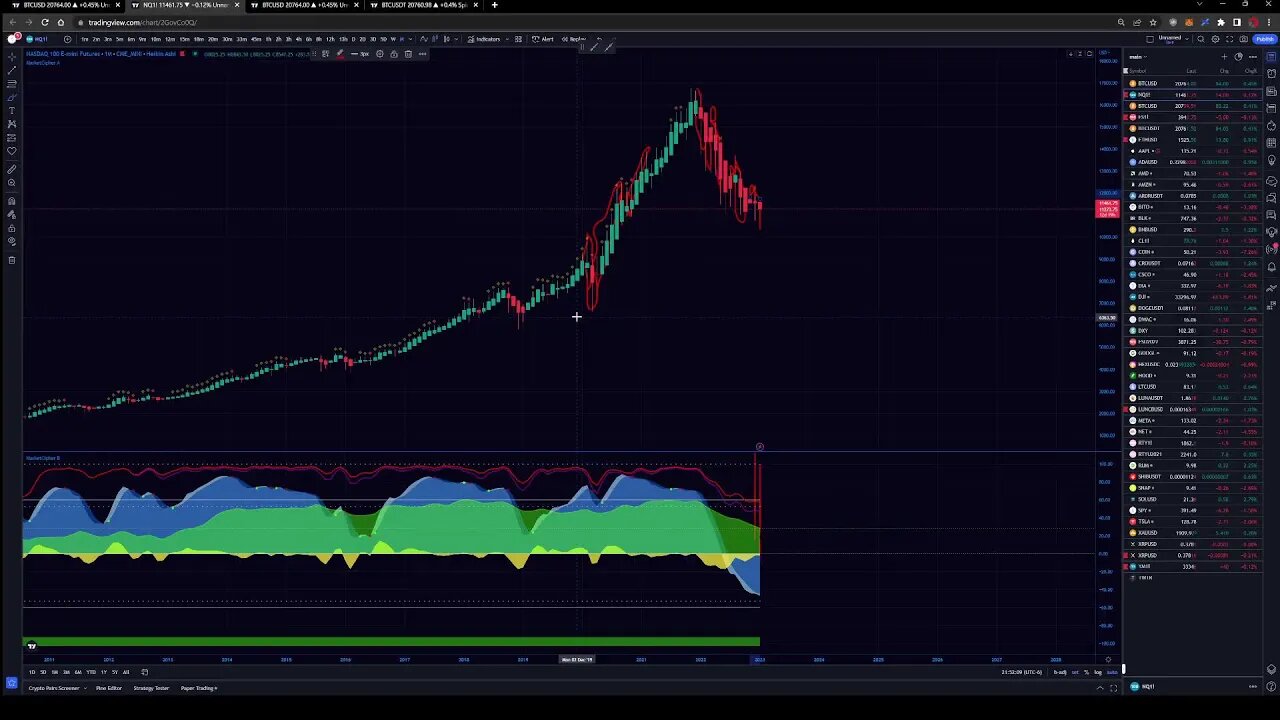Change drawing line color in floating toolbar
Screen dimensions: 1280x720
point(340,53)
